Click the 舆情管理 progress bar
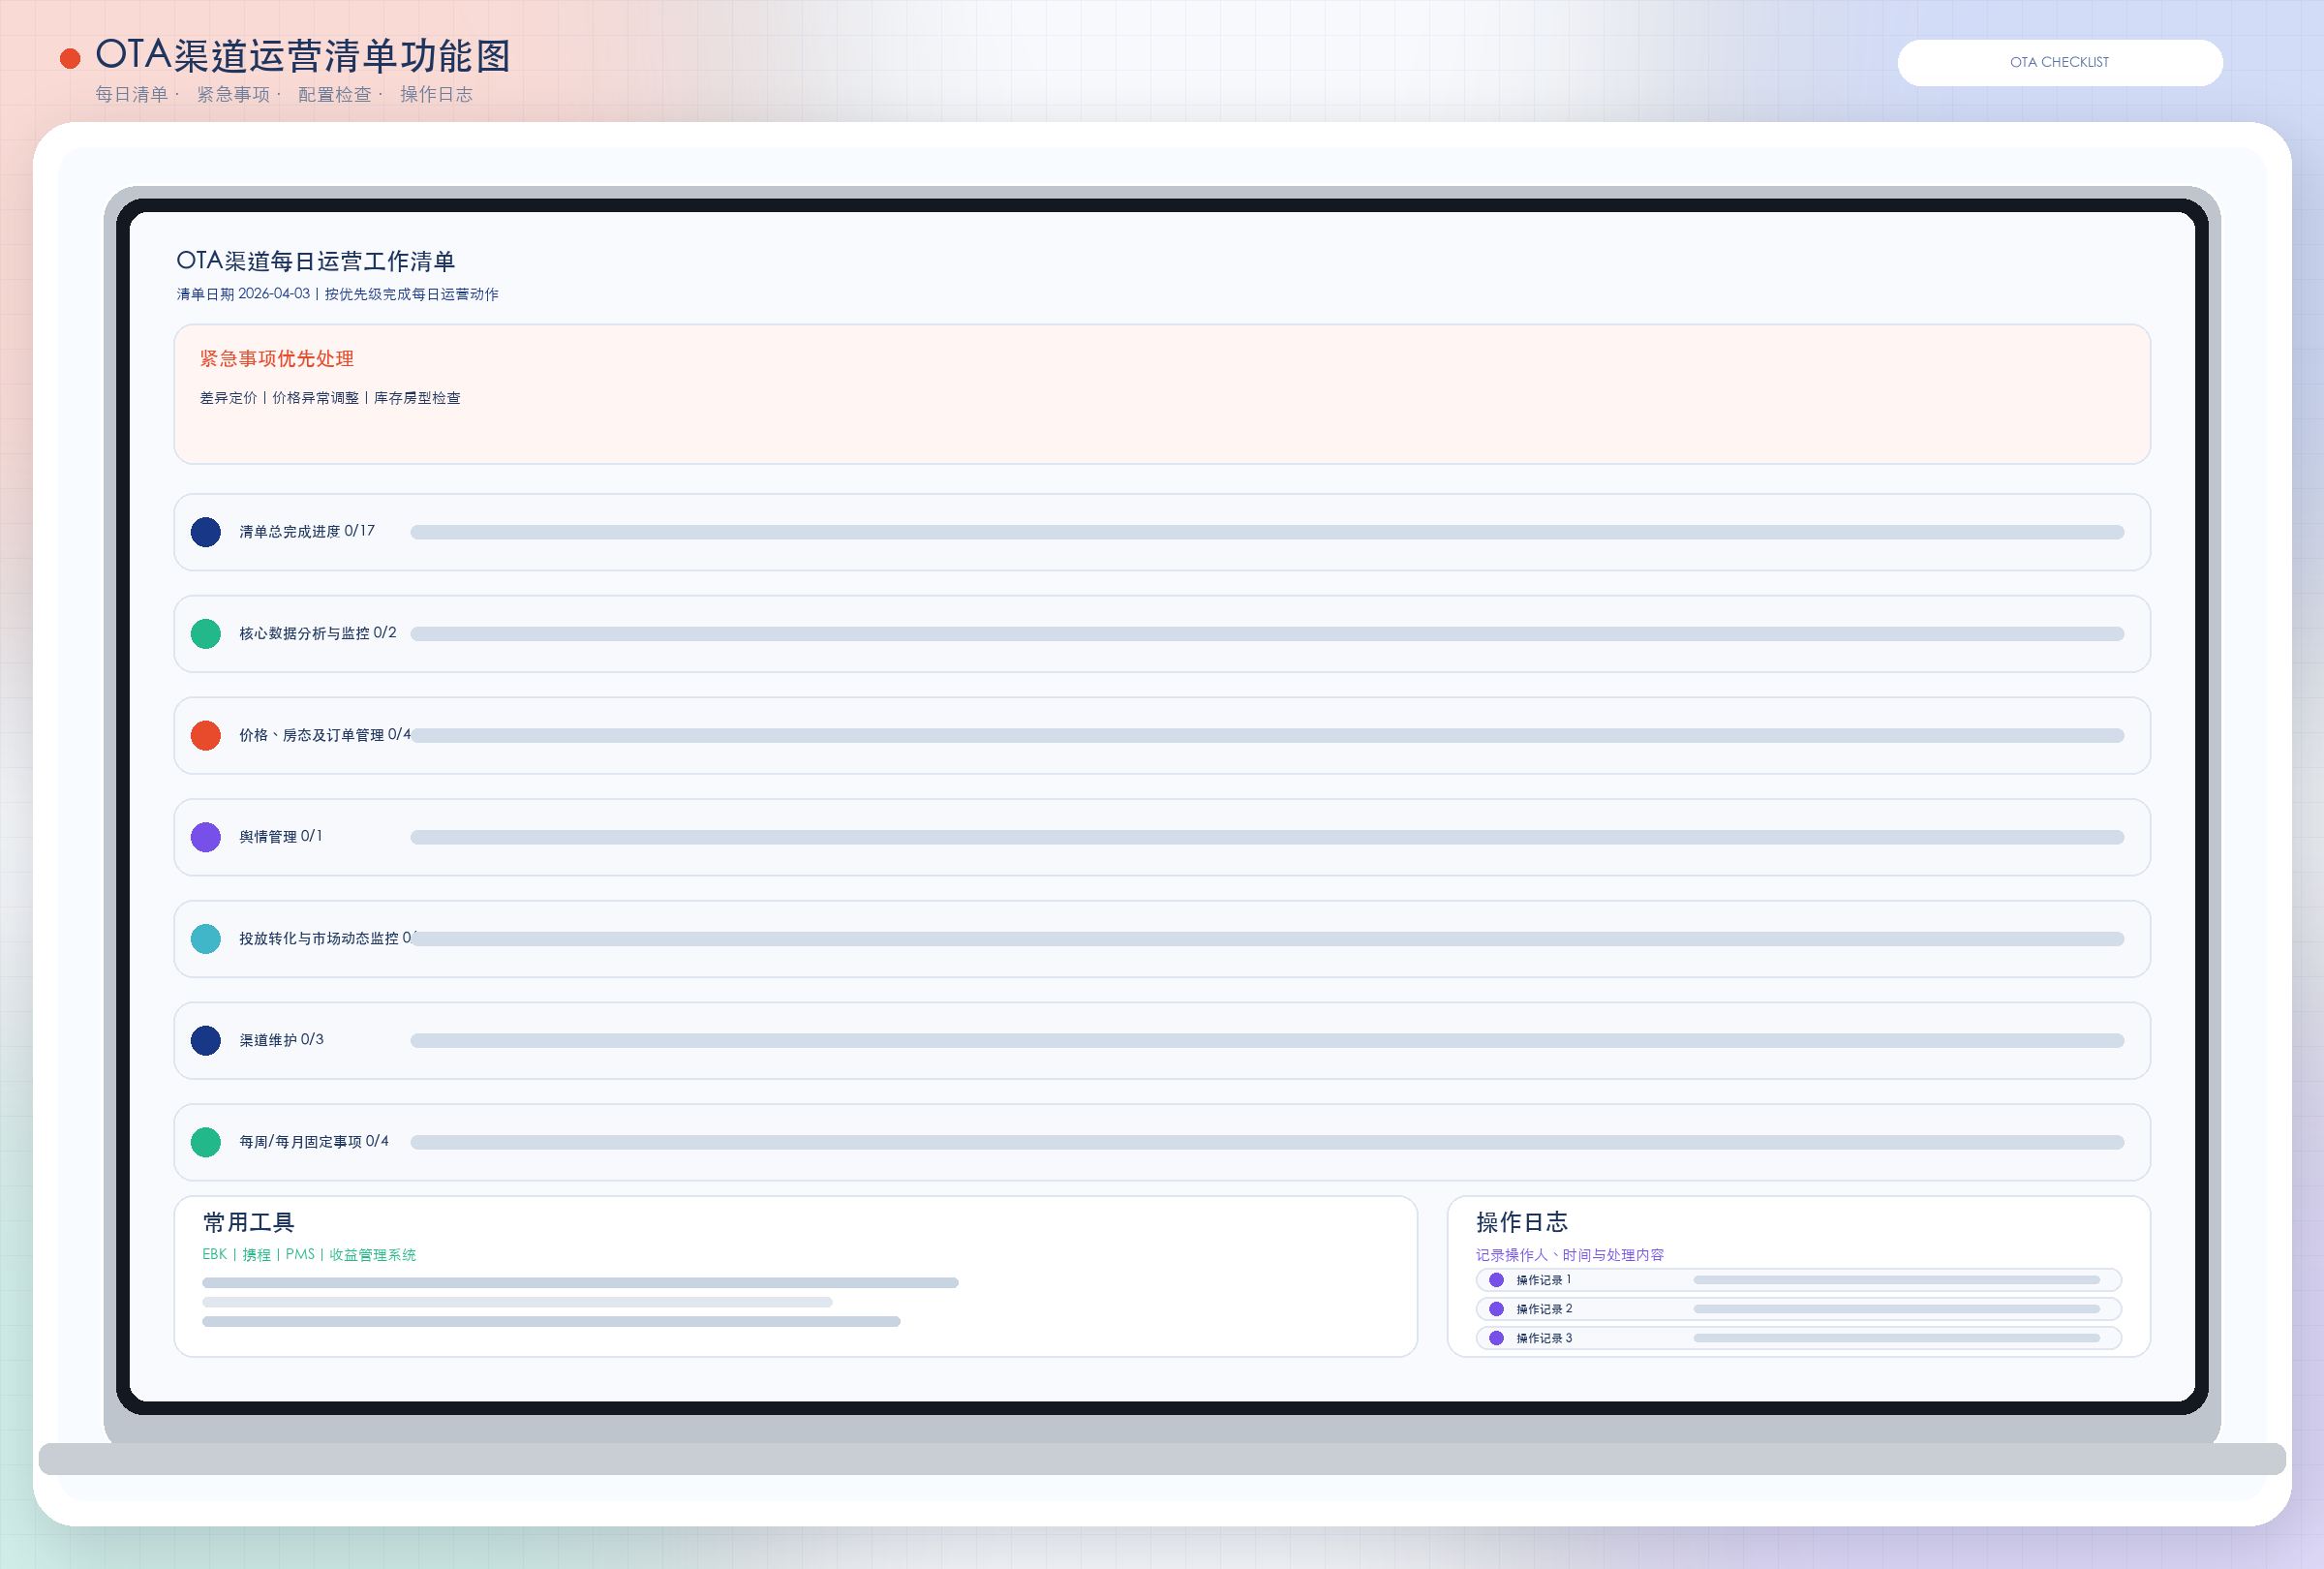2324x1569 pixels. (1267, 837)
